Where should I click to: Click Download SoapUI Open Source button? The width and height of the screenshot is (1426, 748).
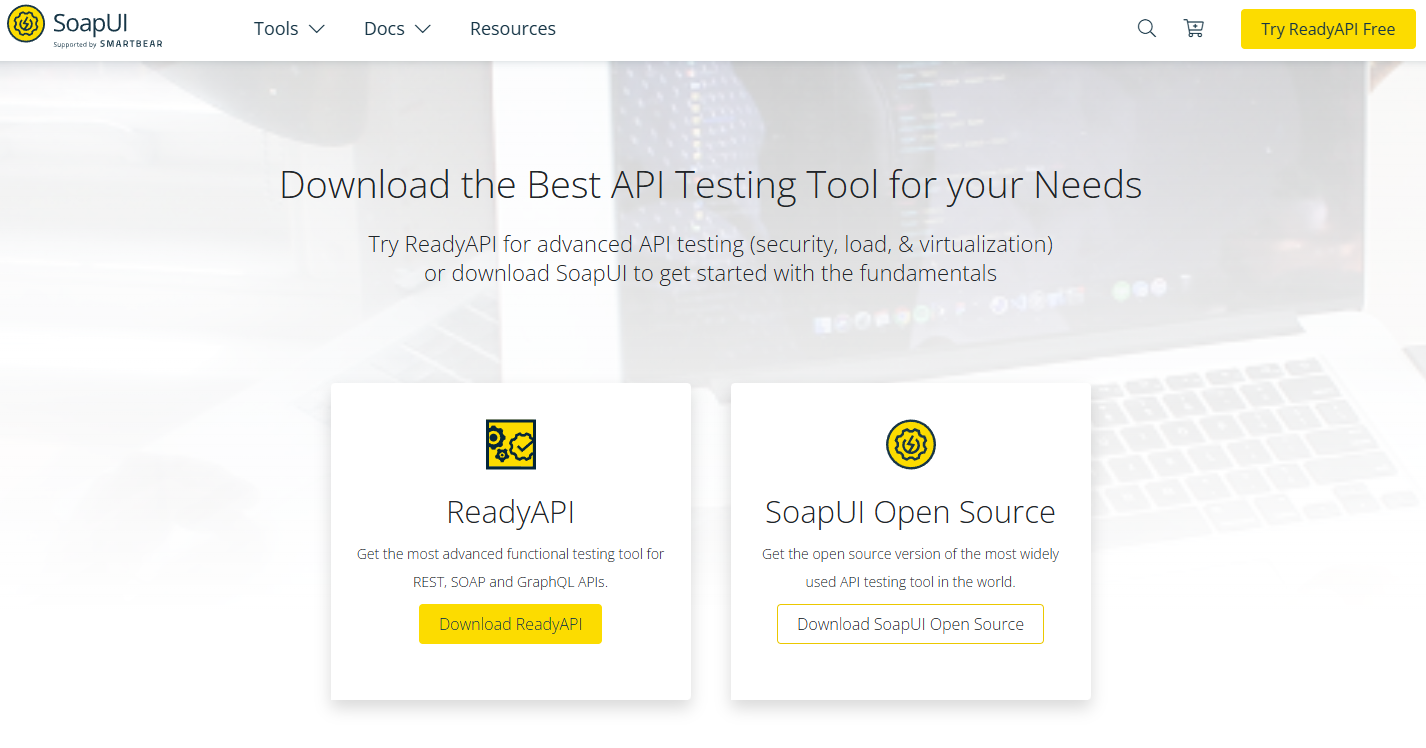pos(910,624)
